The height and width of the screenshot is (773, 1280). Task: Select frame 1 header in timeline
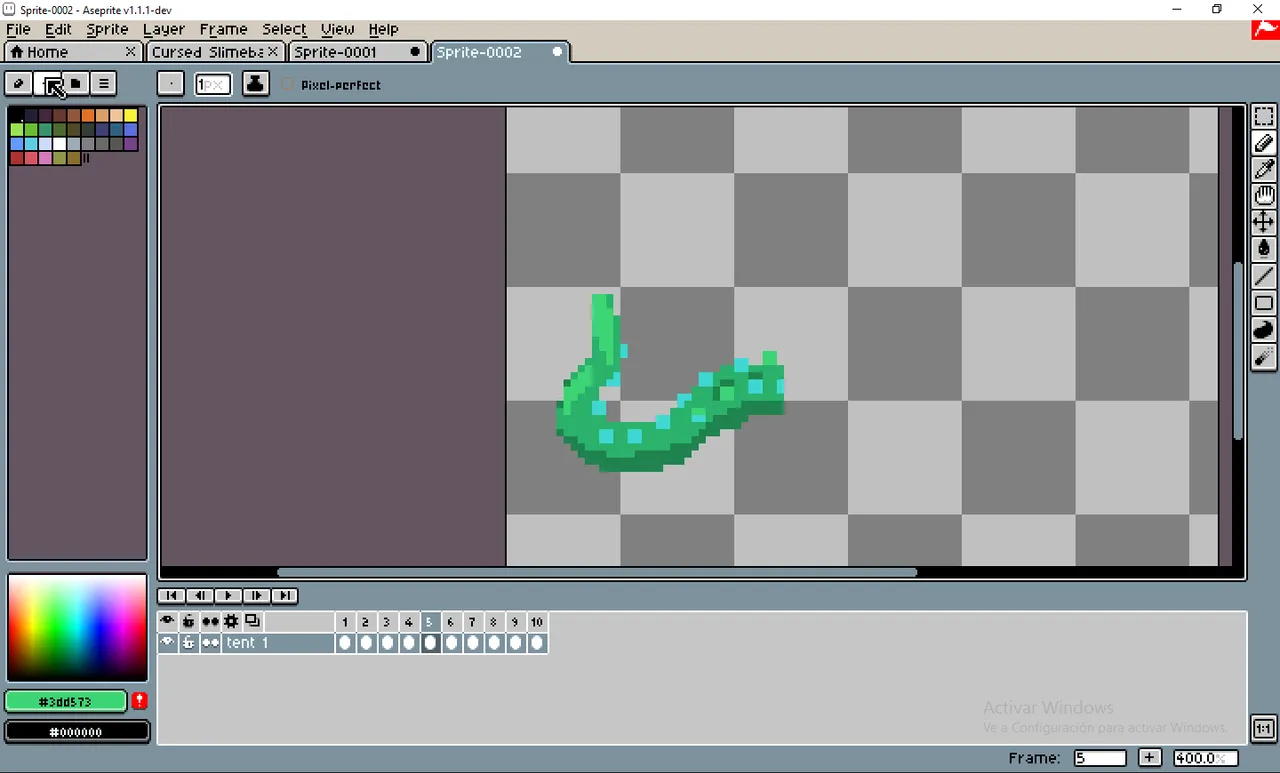[345, 622]
